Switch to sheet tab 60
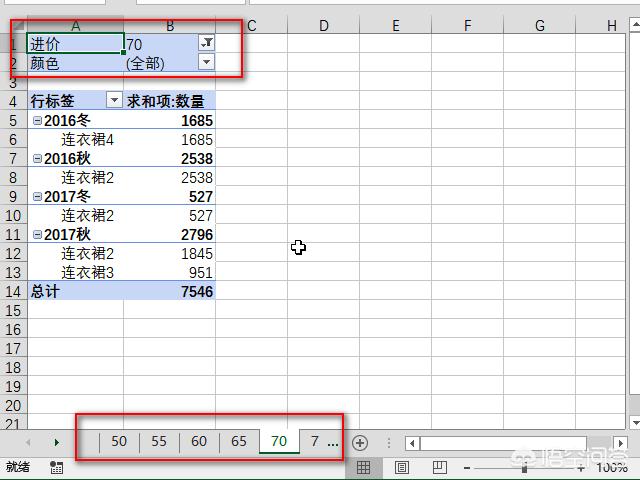640x480 pixels. (199, 441)
